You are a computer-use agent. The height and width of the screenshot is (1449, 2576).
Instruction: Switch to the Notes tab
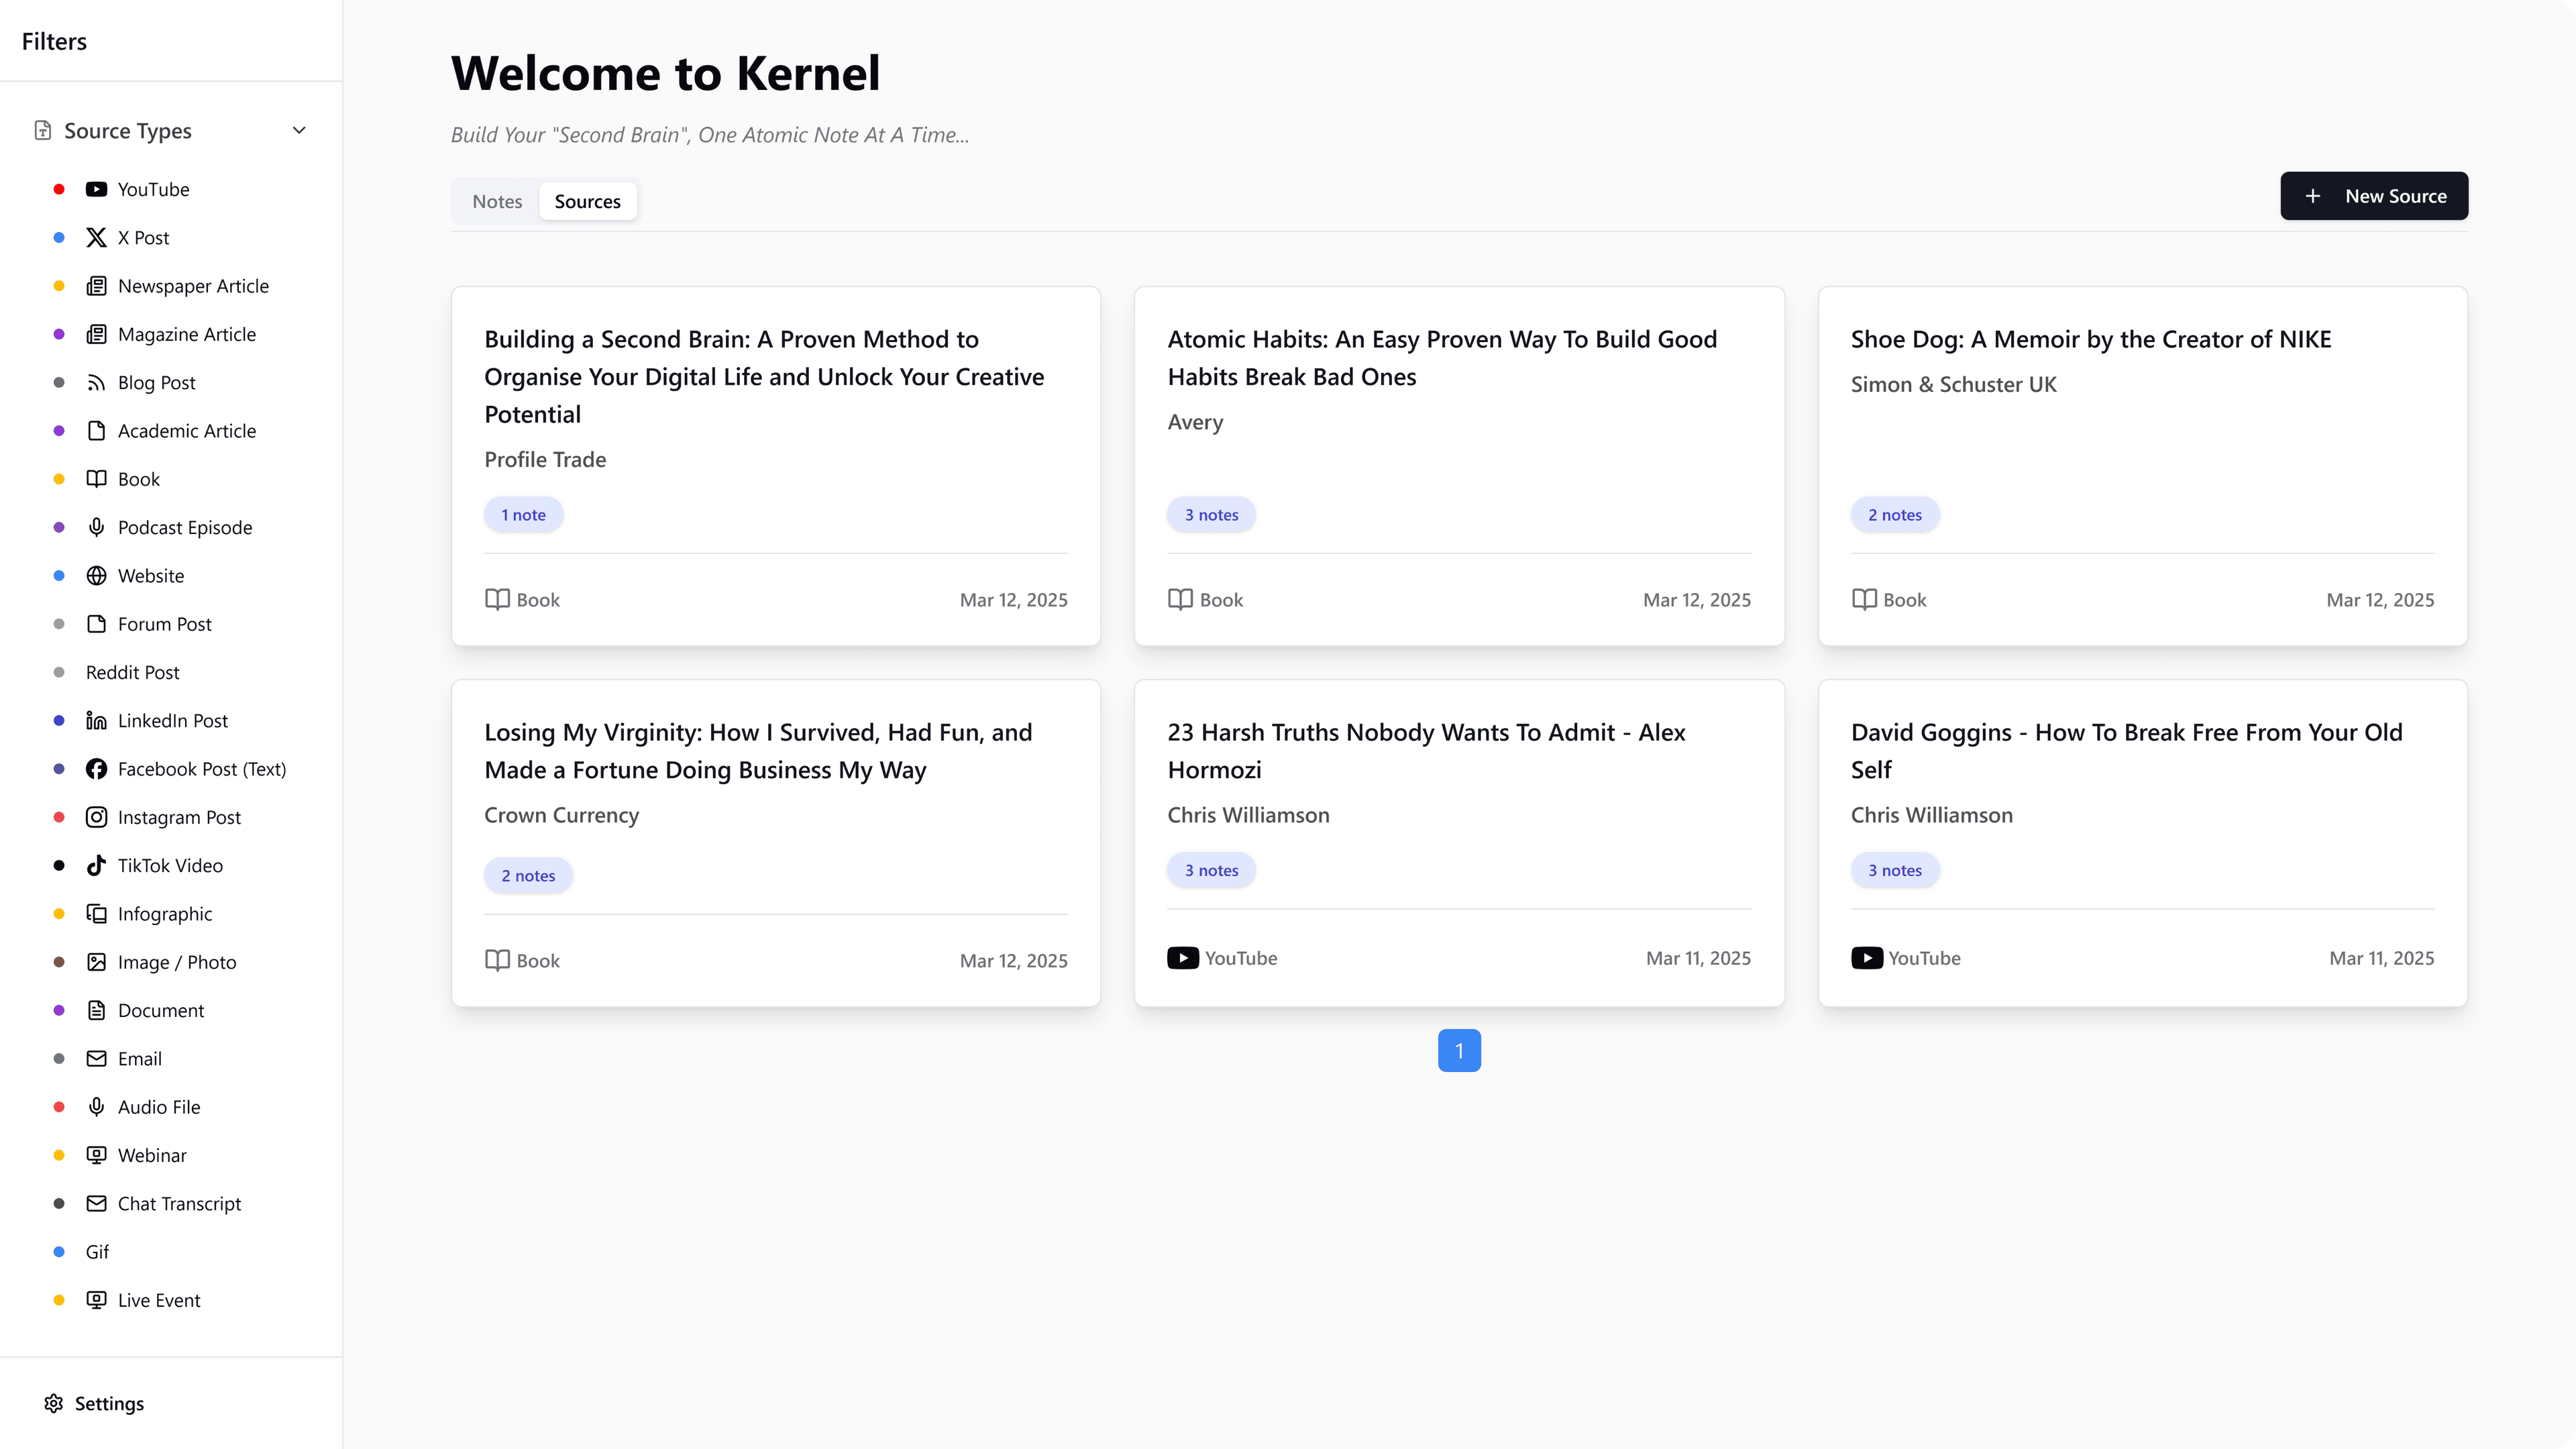pyautogui.click(x=497, y=201)
